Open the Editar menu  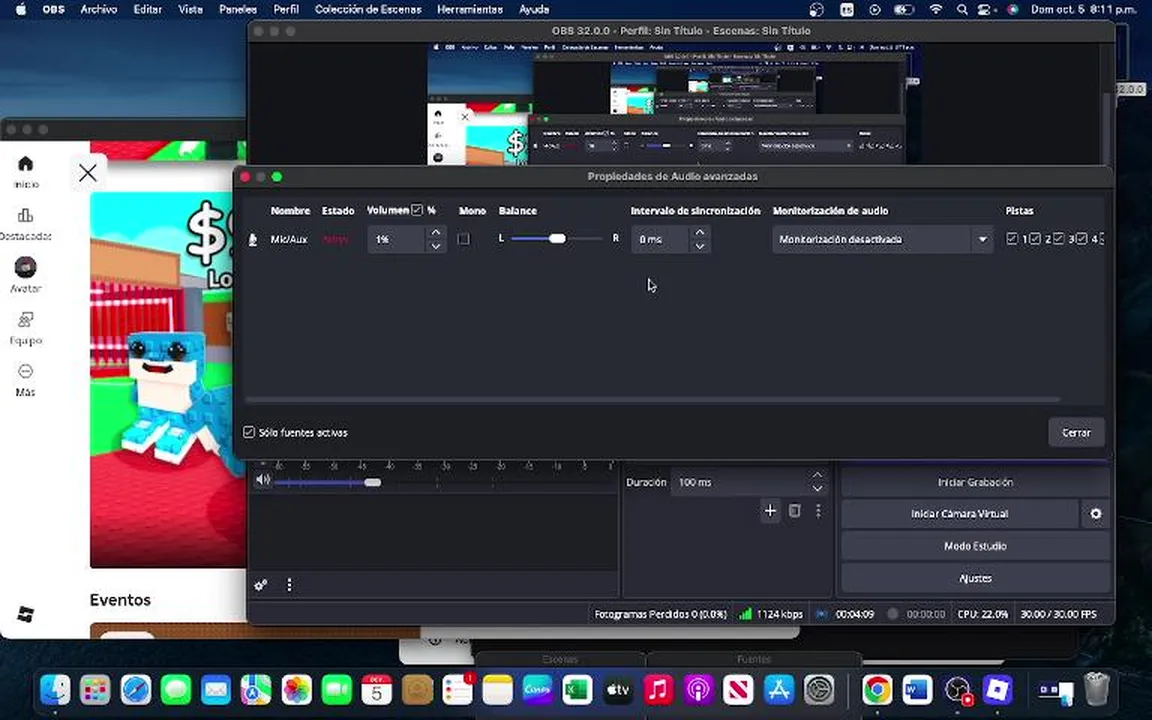pos(148,10)
